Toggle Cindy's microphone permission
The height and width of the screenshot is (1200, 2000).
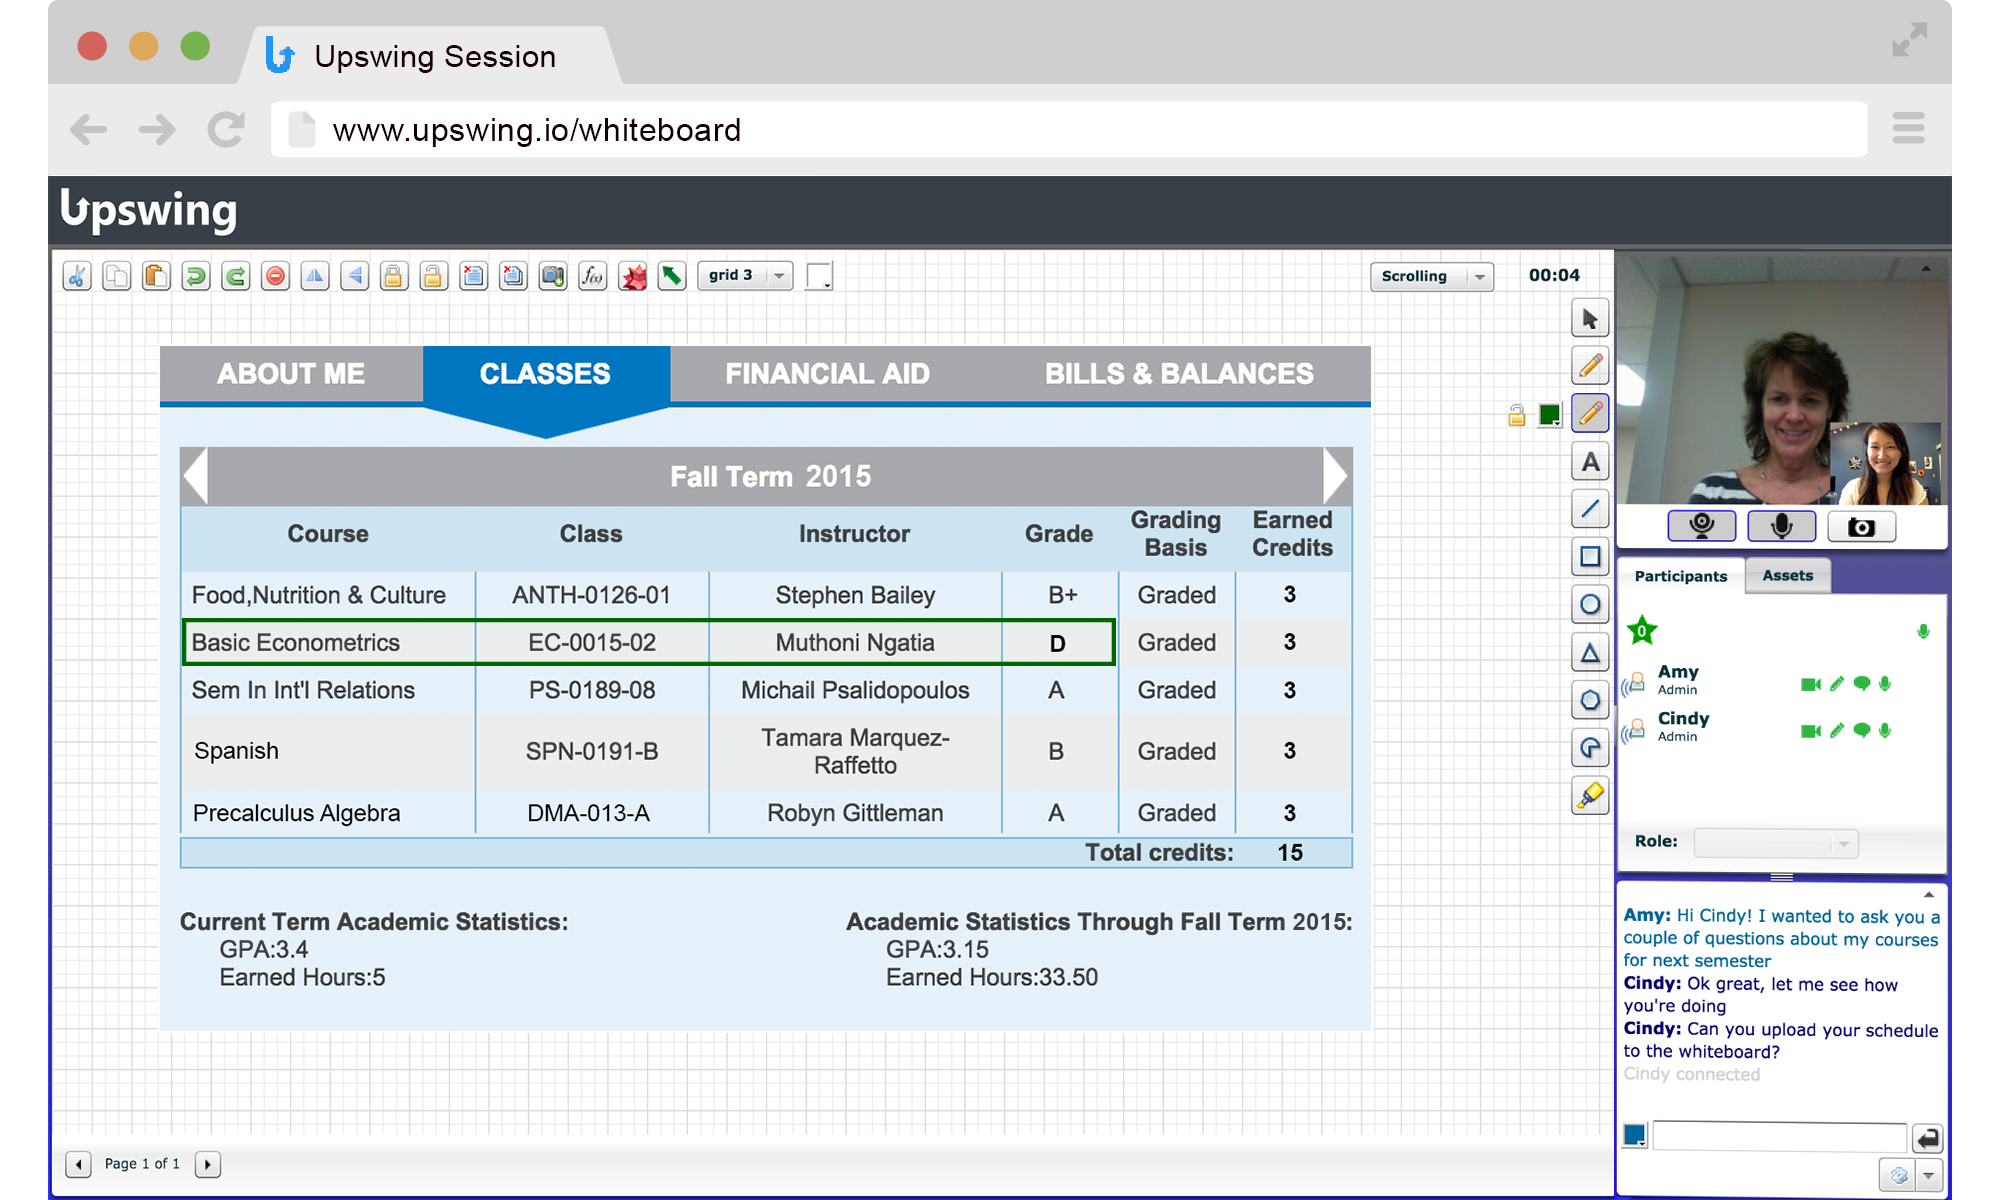(1885, 731)
